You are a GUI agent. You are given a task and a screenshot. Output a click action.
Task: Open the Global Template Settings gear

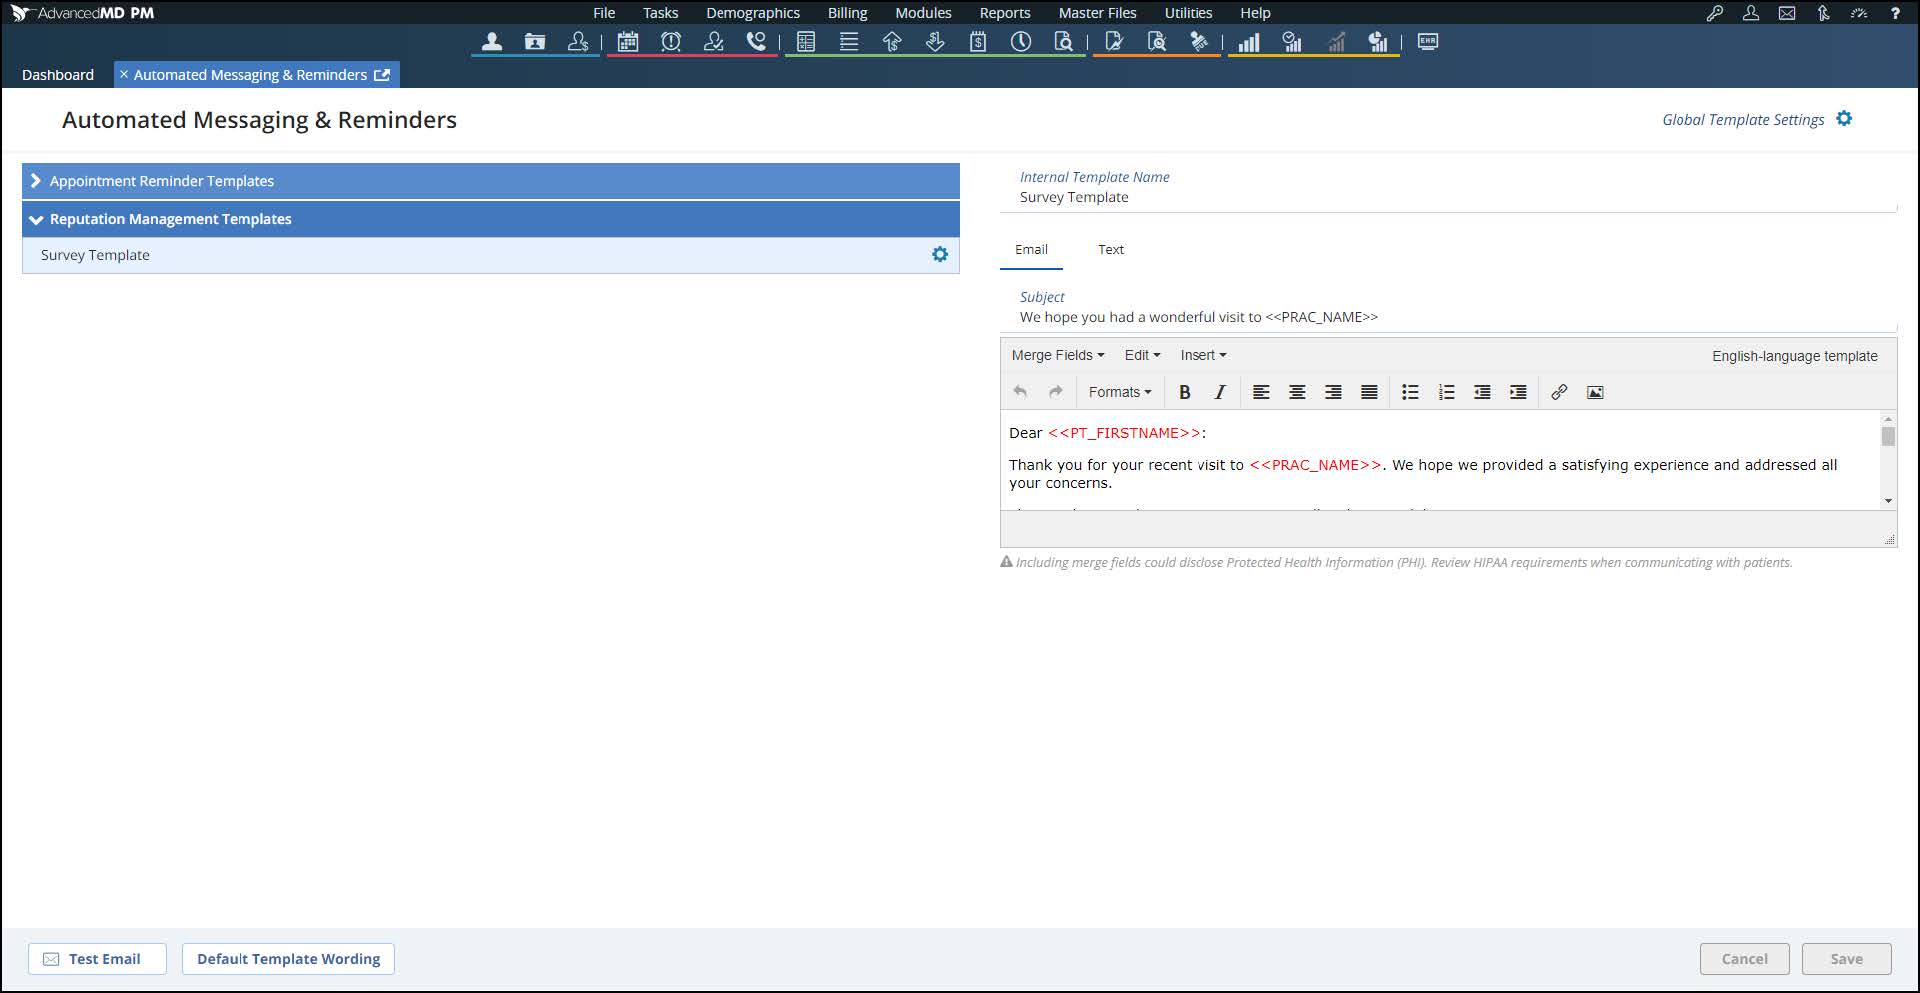click(1844, 119)
